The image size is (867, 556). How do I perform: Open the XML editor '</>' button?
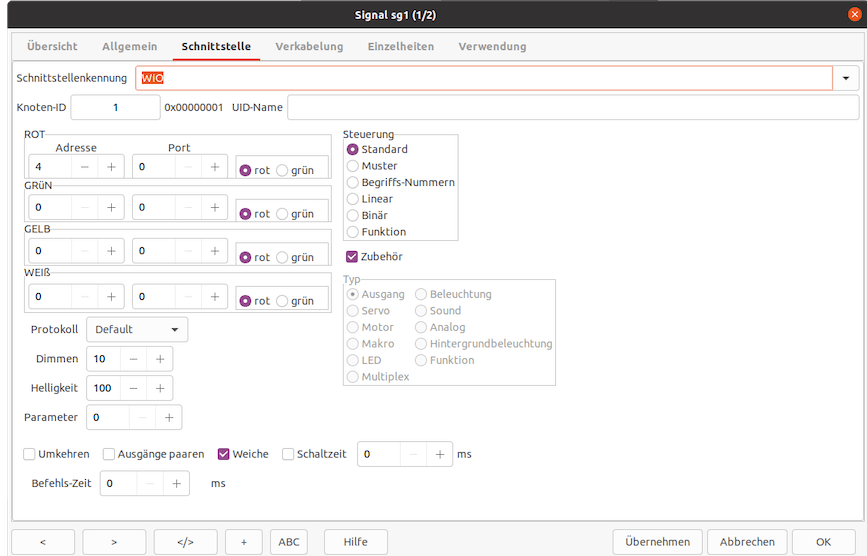(185, 542)
